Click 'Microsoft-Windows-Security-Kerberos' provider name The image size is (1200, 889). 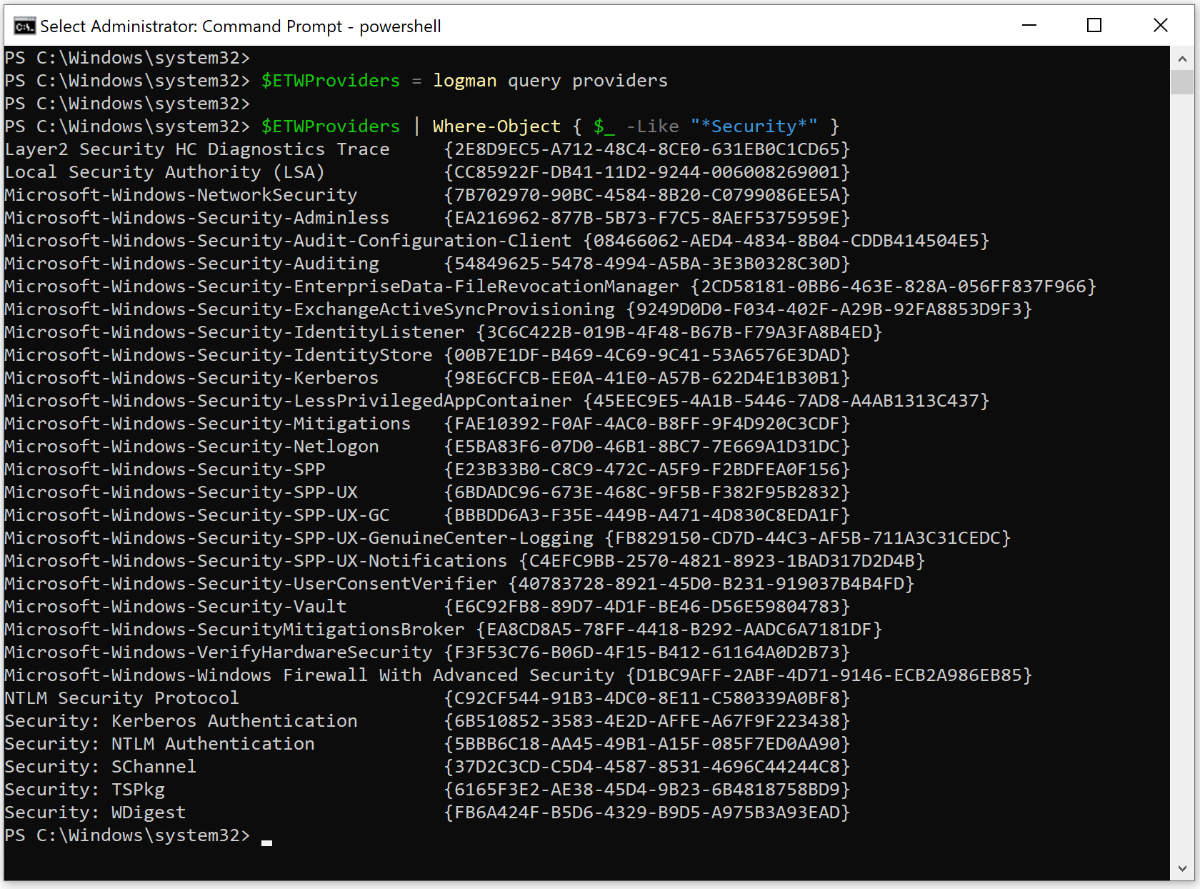[192, 378]
